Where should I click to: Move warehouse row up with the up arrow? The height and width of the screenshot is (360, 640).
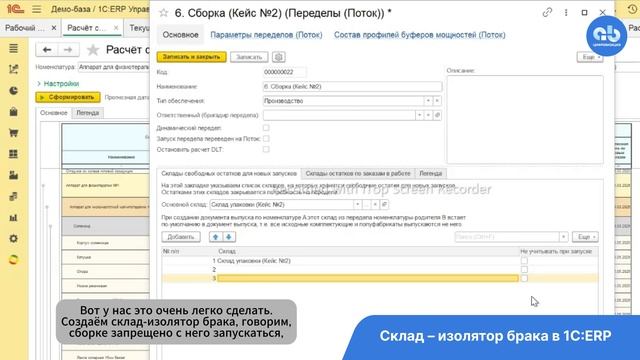point(216,237)
